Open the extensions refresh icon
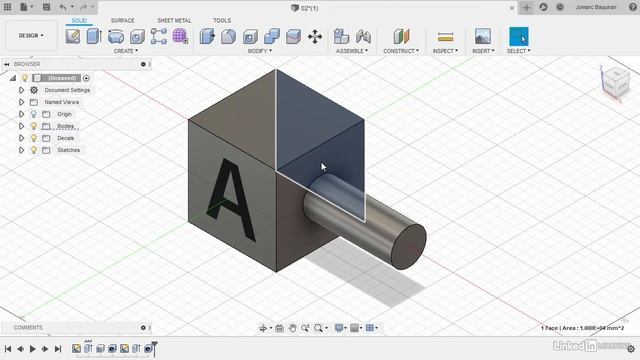 point(543,7)
